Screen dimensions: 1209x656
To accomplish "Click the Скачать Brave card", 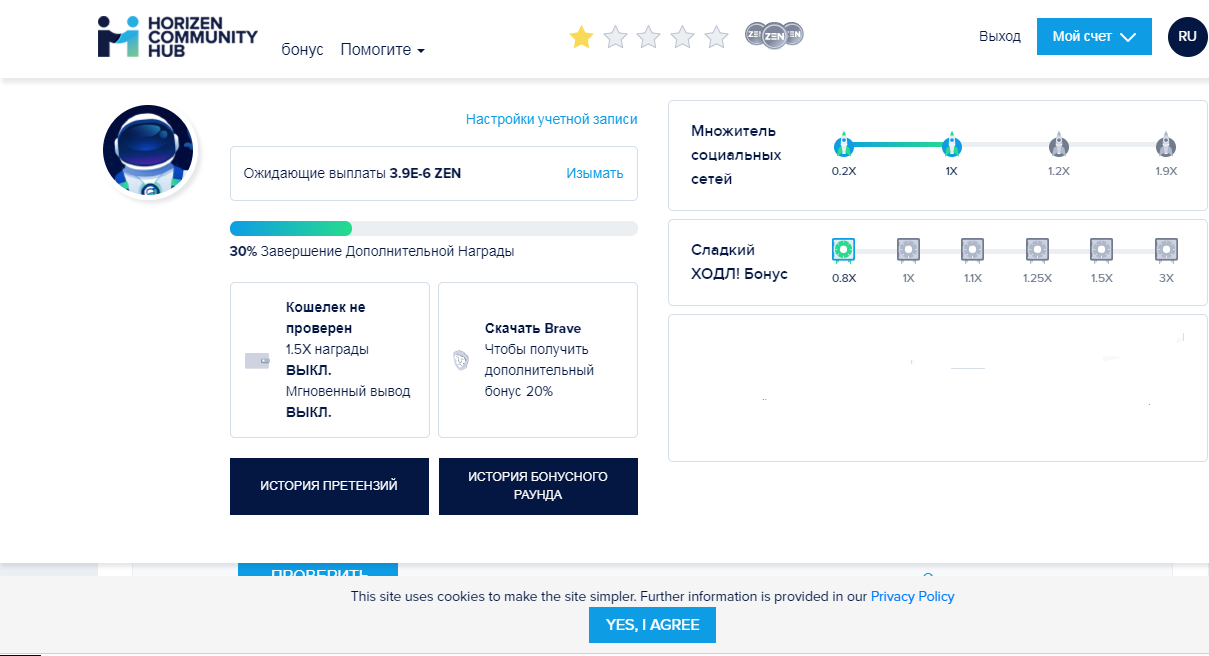I will pyautogui.click(x=538, y=360).
